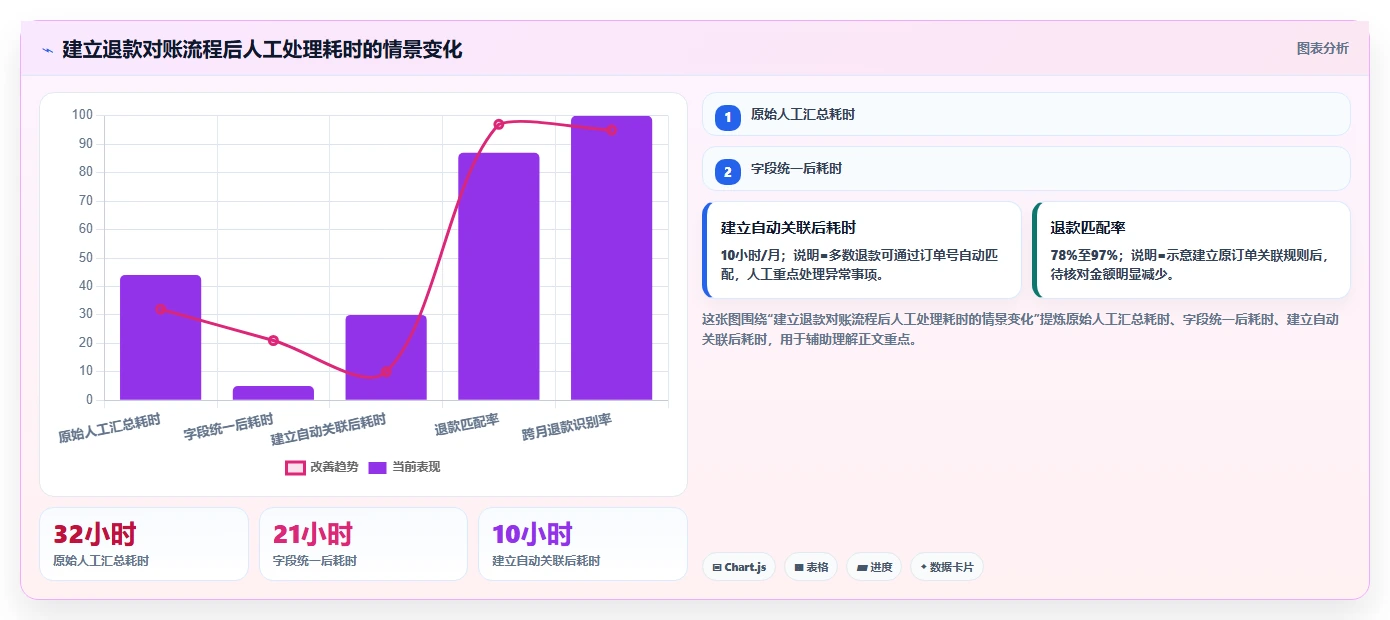The height and width of the screenshot is (620, 1390).
Task: Click the y-axis value 100
Action: [x=82, y=115]
